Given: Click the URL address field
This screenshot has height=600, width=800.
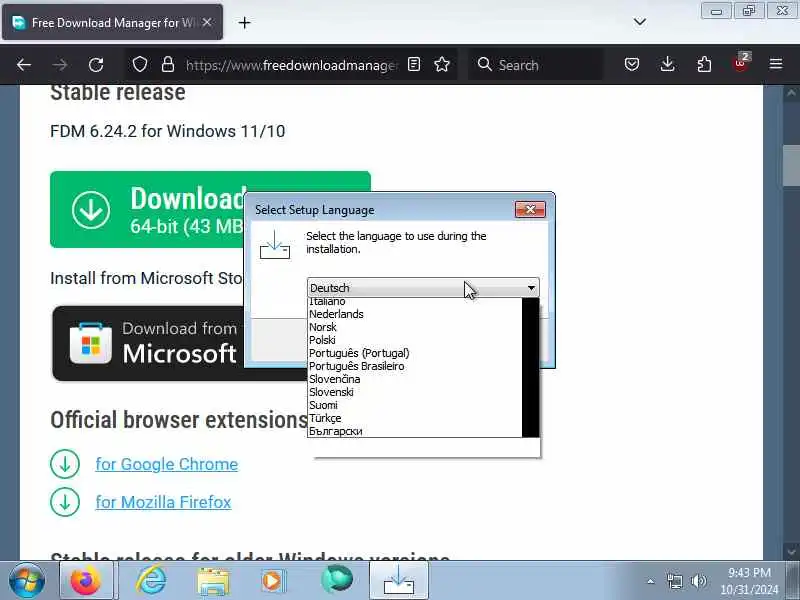Looking at the screenshot, I should tap(291, 65).
